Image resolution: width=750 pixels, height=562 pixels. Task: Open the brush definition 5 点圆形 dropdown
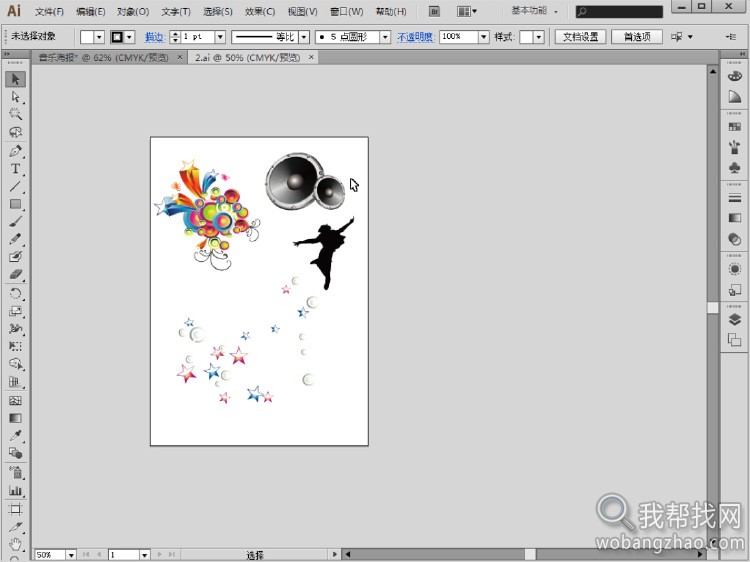(385, 37)
